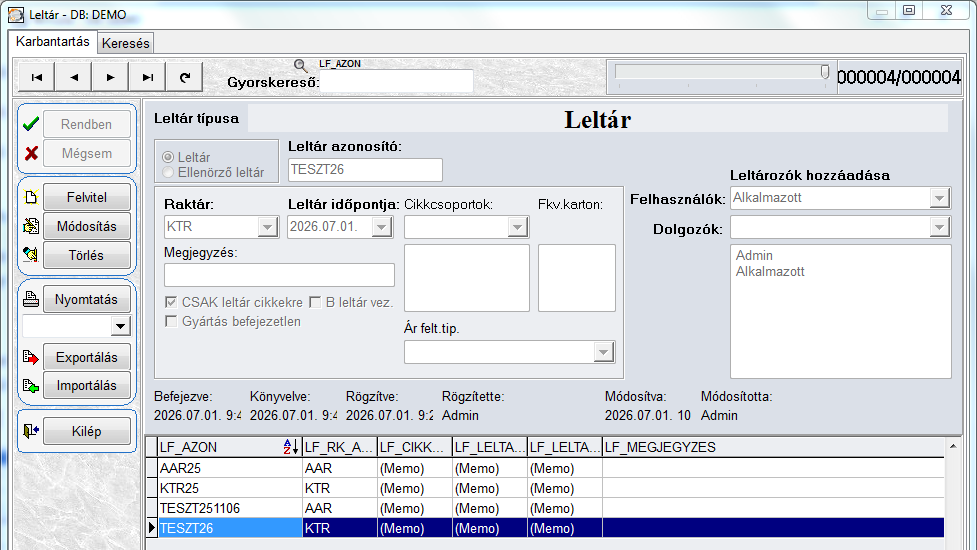Click the KTR cell in the TESZT26 row
Image resolution: width=977 pixels, height=550 pixels.
340,528
